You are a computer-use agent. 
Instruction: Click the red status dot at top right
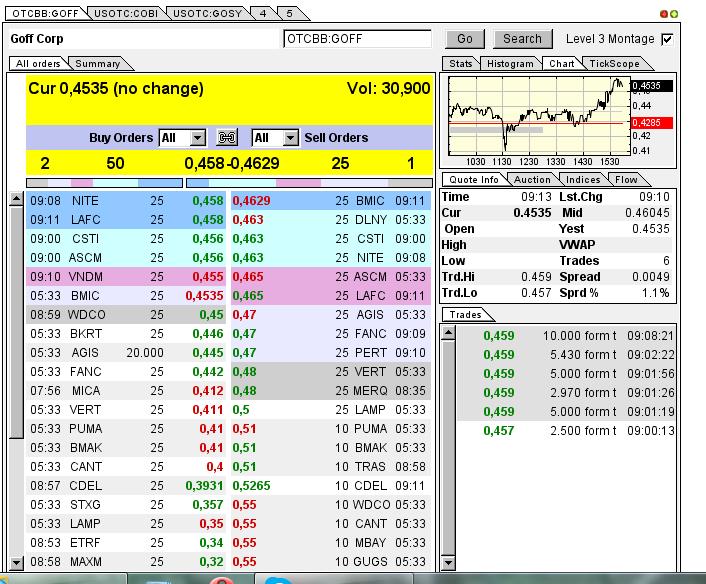point(664,14)
